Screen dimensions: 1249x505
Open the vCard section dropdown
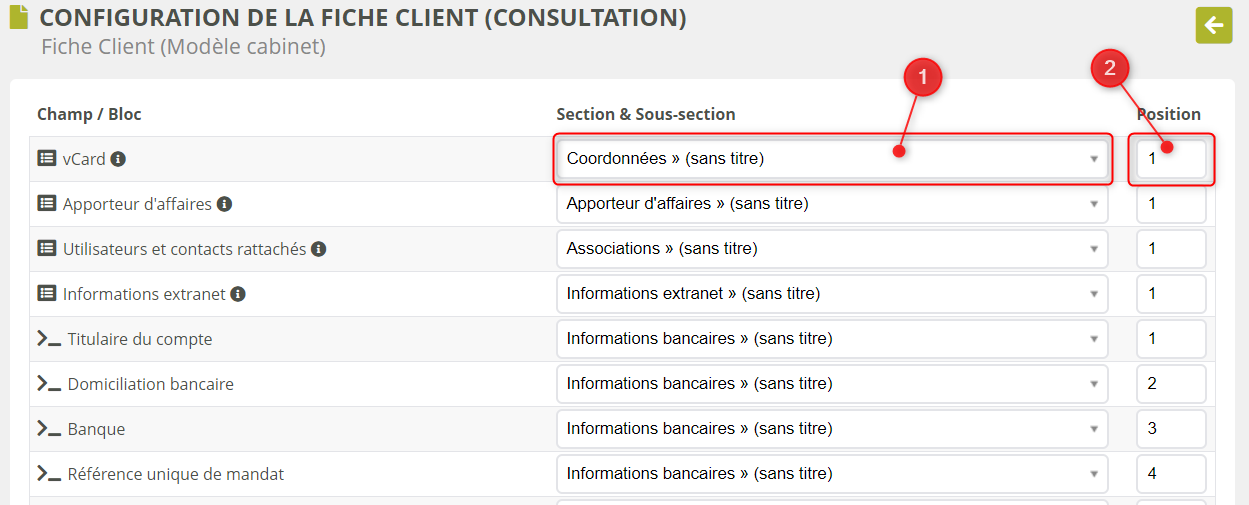(831, 159)
